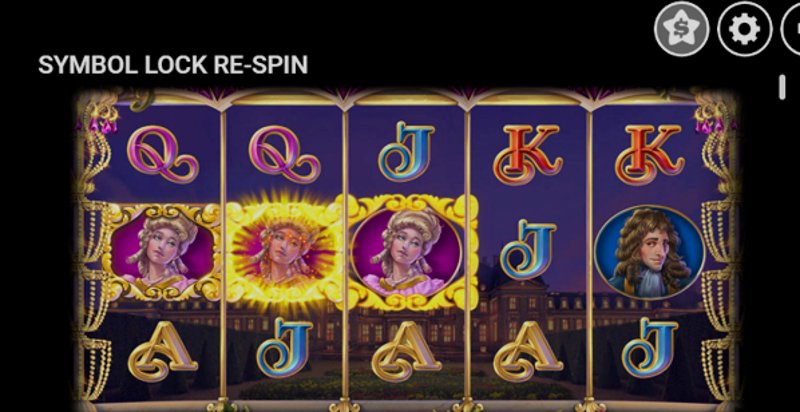Click the vertical scrollbar handle at right edge
This screenshot has height=412, width=800.
(782, 87)
